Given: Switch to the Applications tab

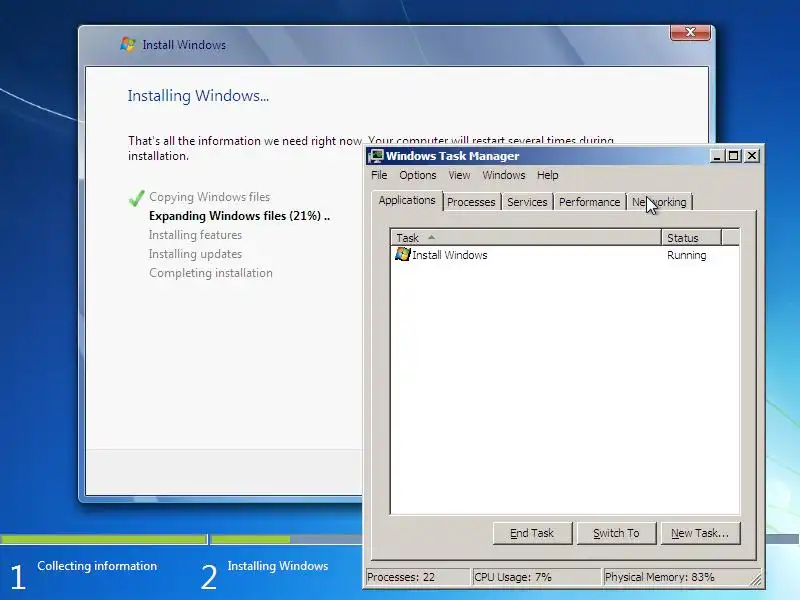Looking at the screenshot, I should (407, 201).
